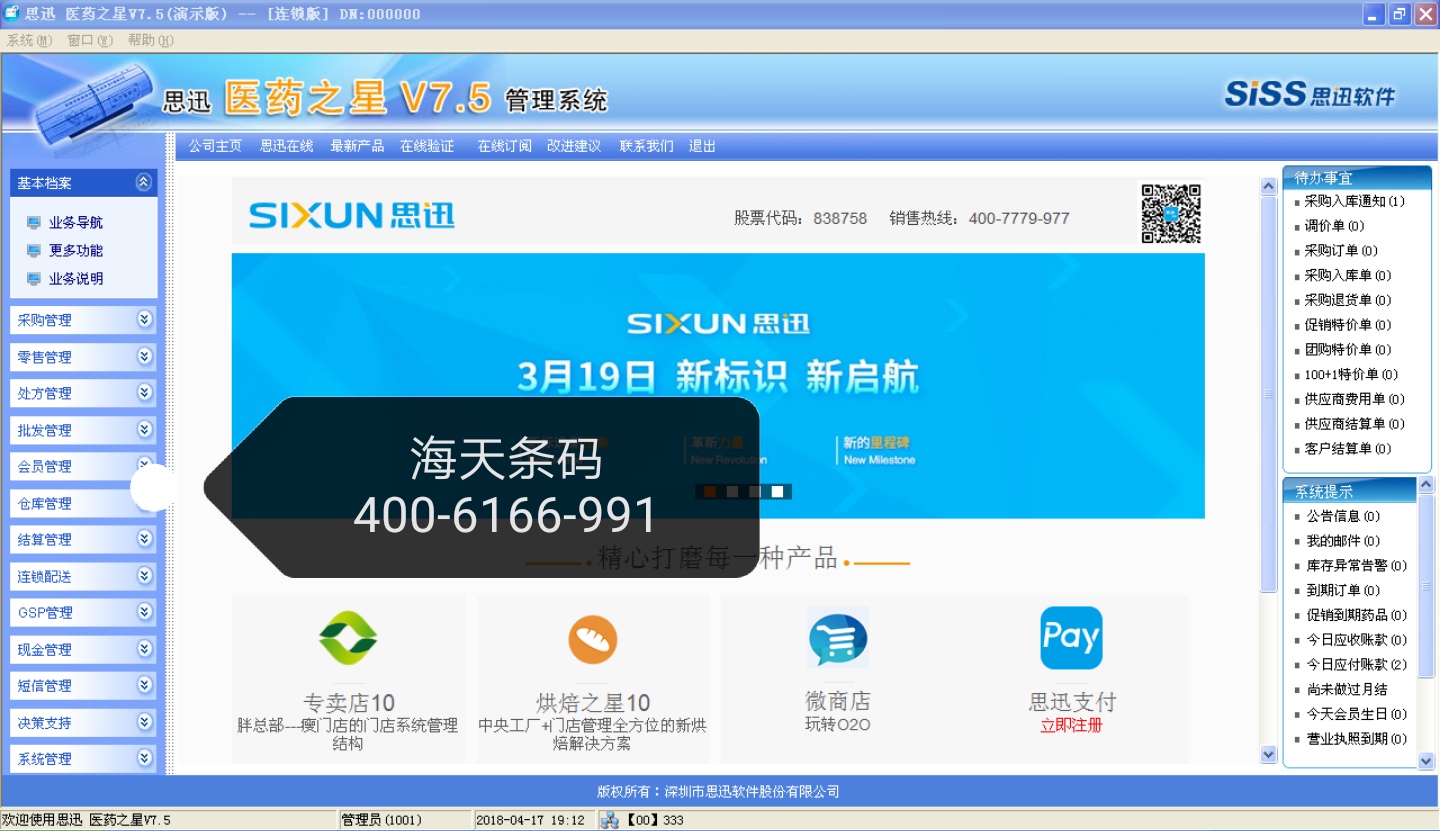Click the 业务导航 monitor icon

pyautogui.click(x=34, y=223)
